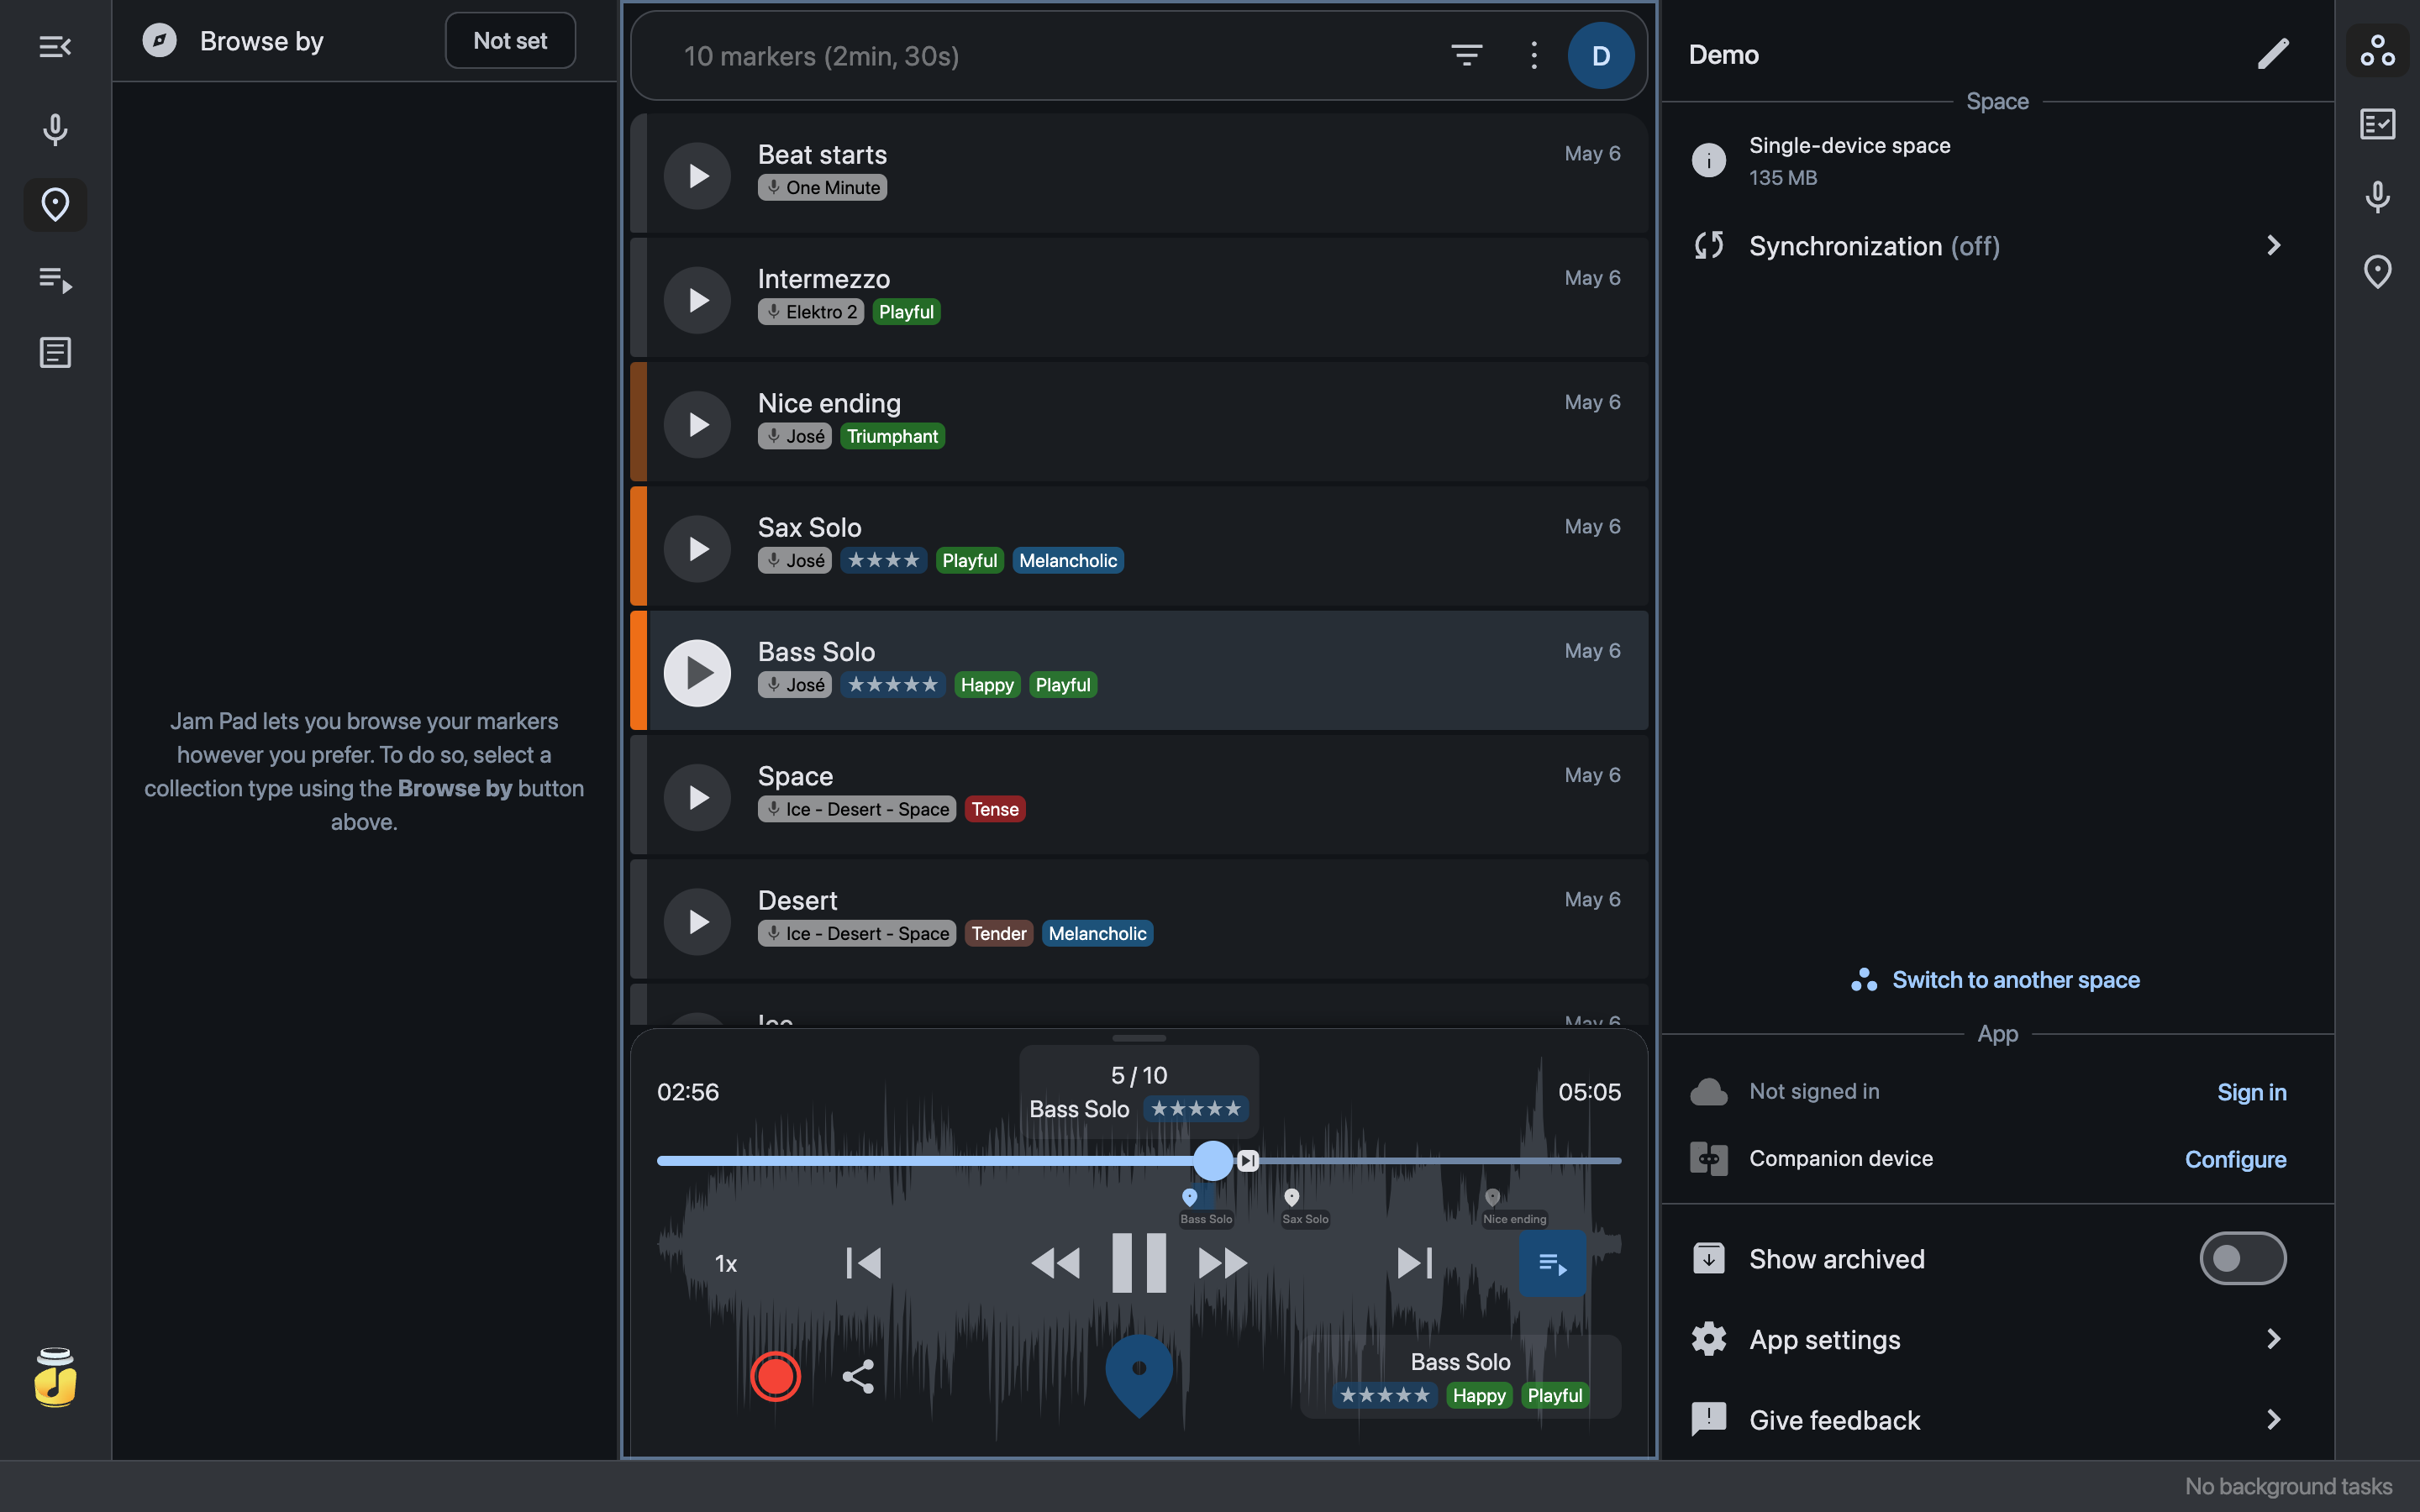Open the markers filter icon
The height and width of the screenshot is (1512, 2420).
(x=1466, y=55)
